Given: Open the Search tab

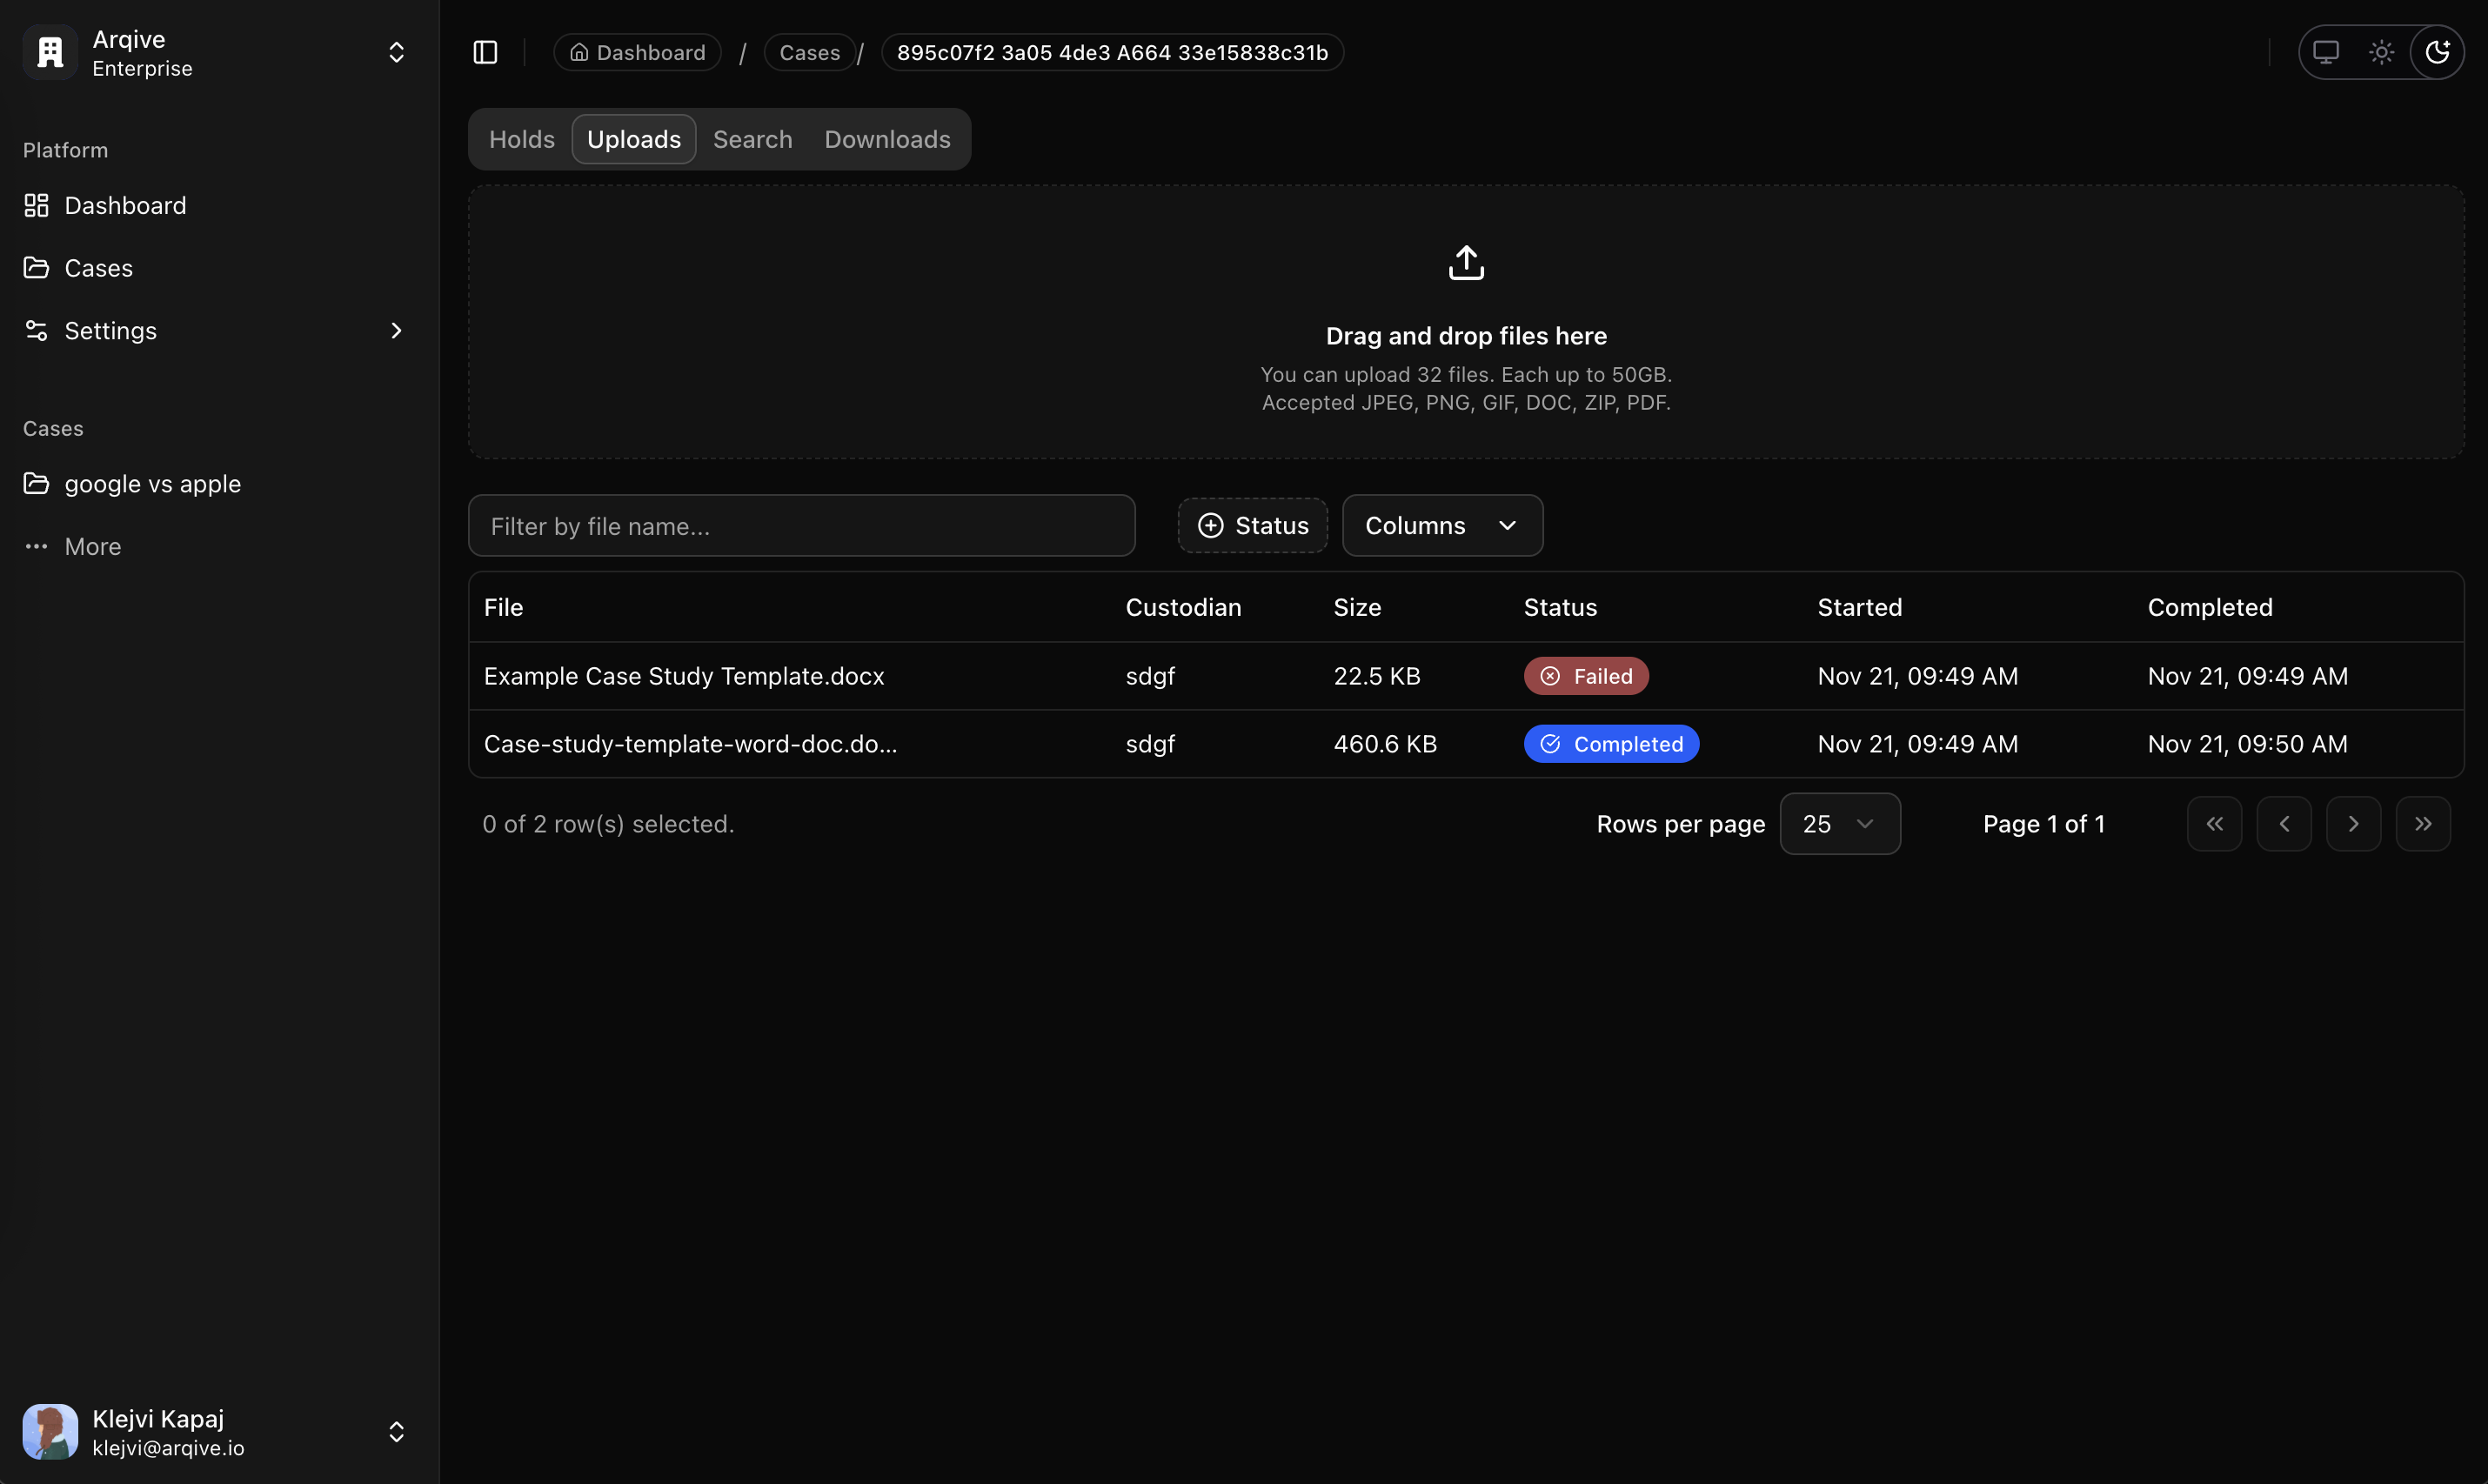Looking at the screenshot, I should 751,139.
